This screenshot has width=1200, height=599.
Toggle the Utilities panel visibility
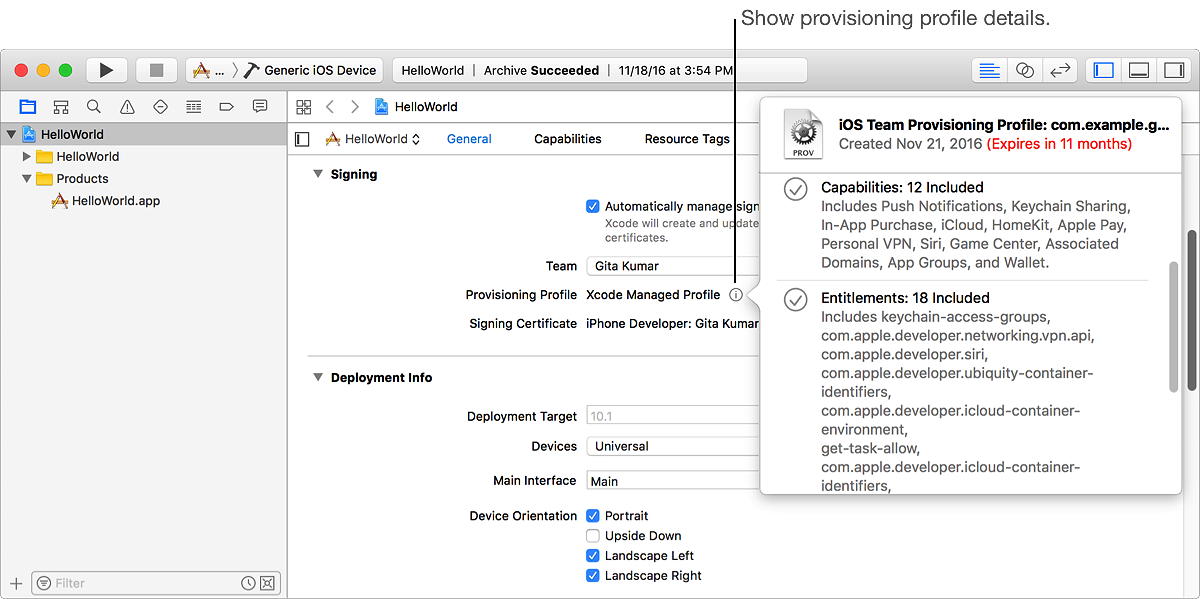[1173, 70]
